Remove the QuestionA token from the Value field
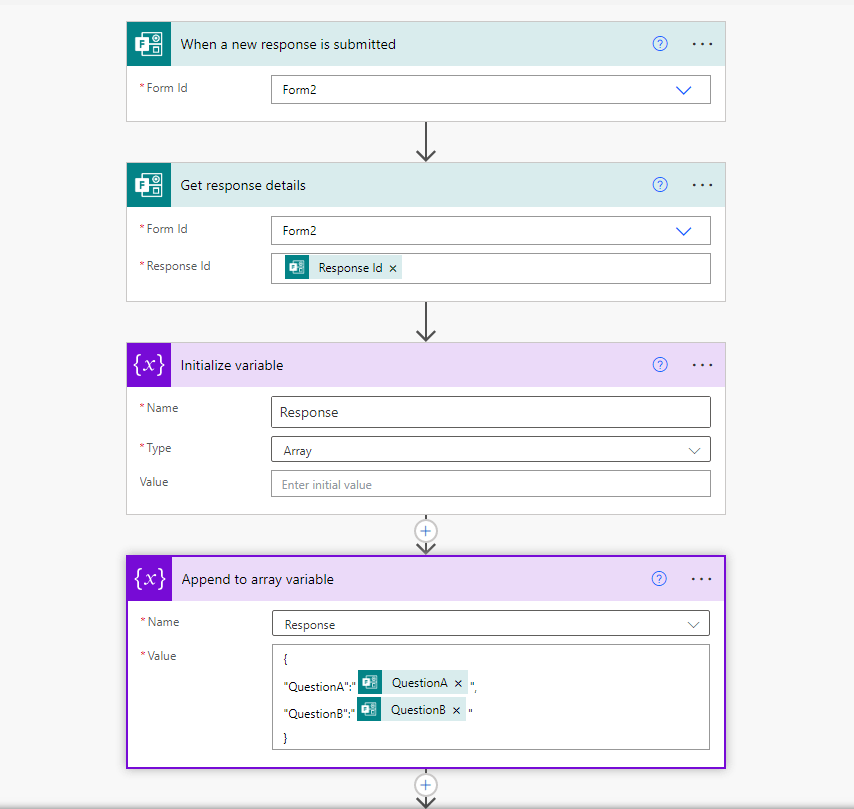 (457, 683)
